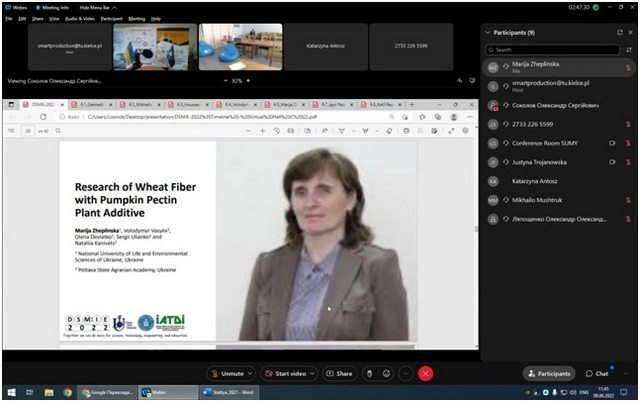Open the Webex Edit menu

tap(22, 19)
